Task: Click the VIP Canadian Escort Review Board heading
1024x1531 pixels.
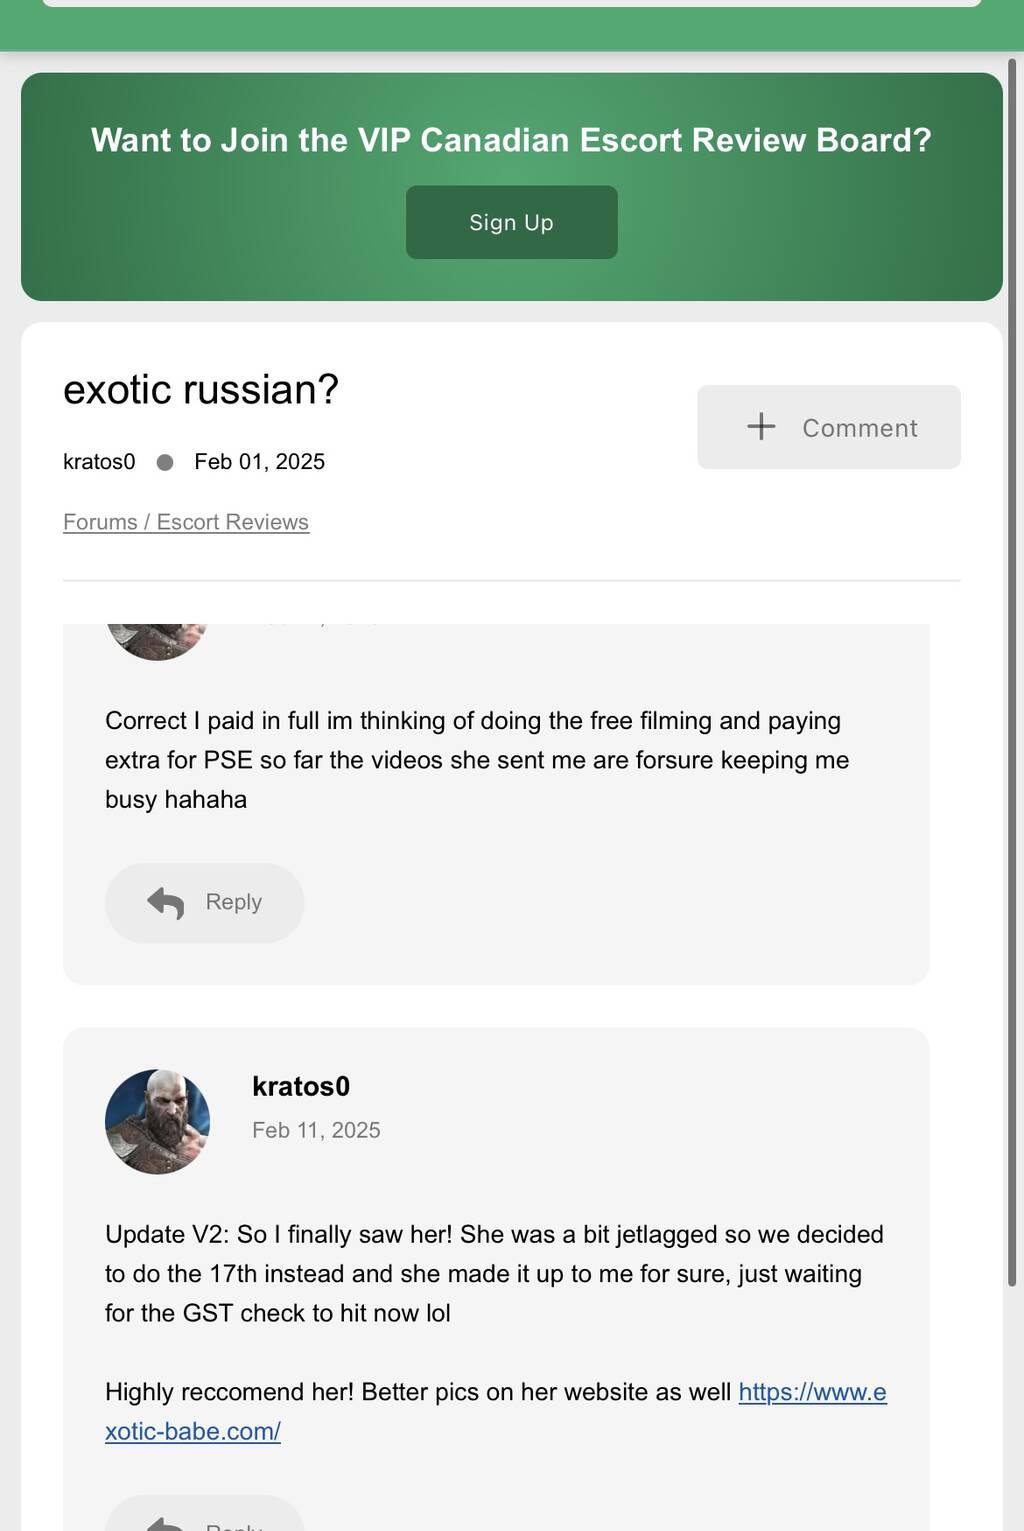Action: [x=511, y=140]
